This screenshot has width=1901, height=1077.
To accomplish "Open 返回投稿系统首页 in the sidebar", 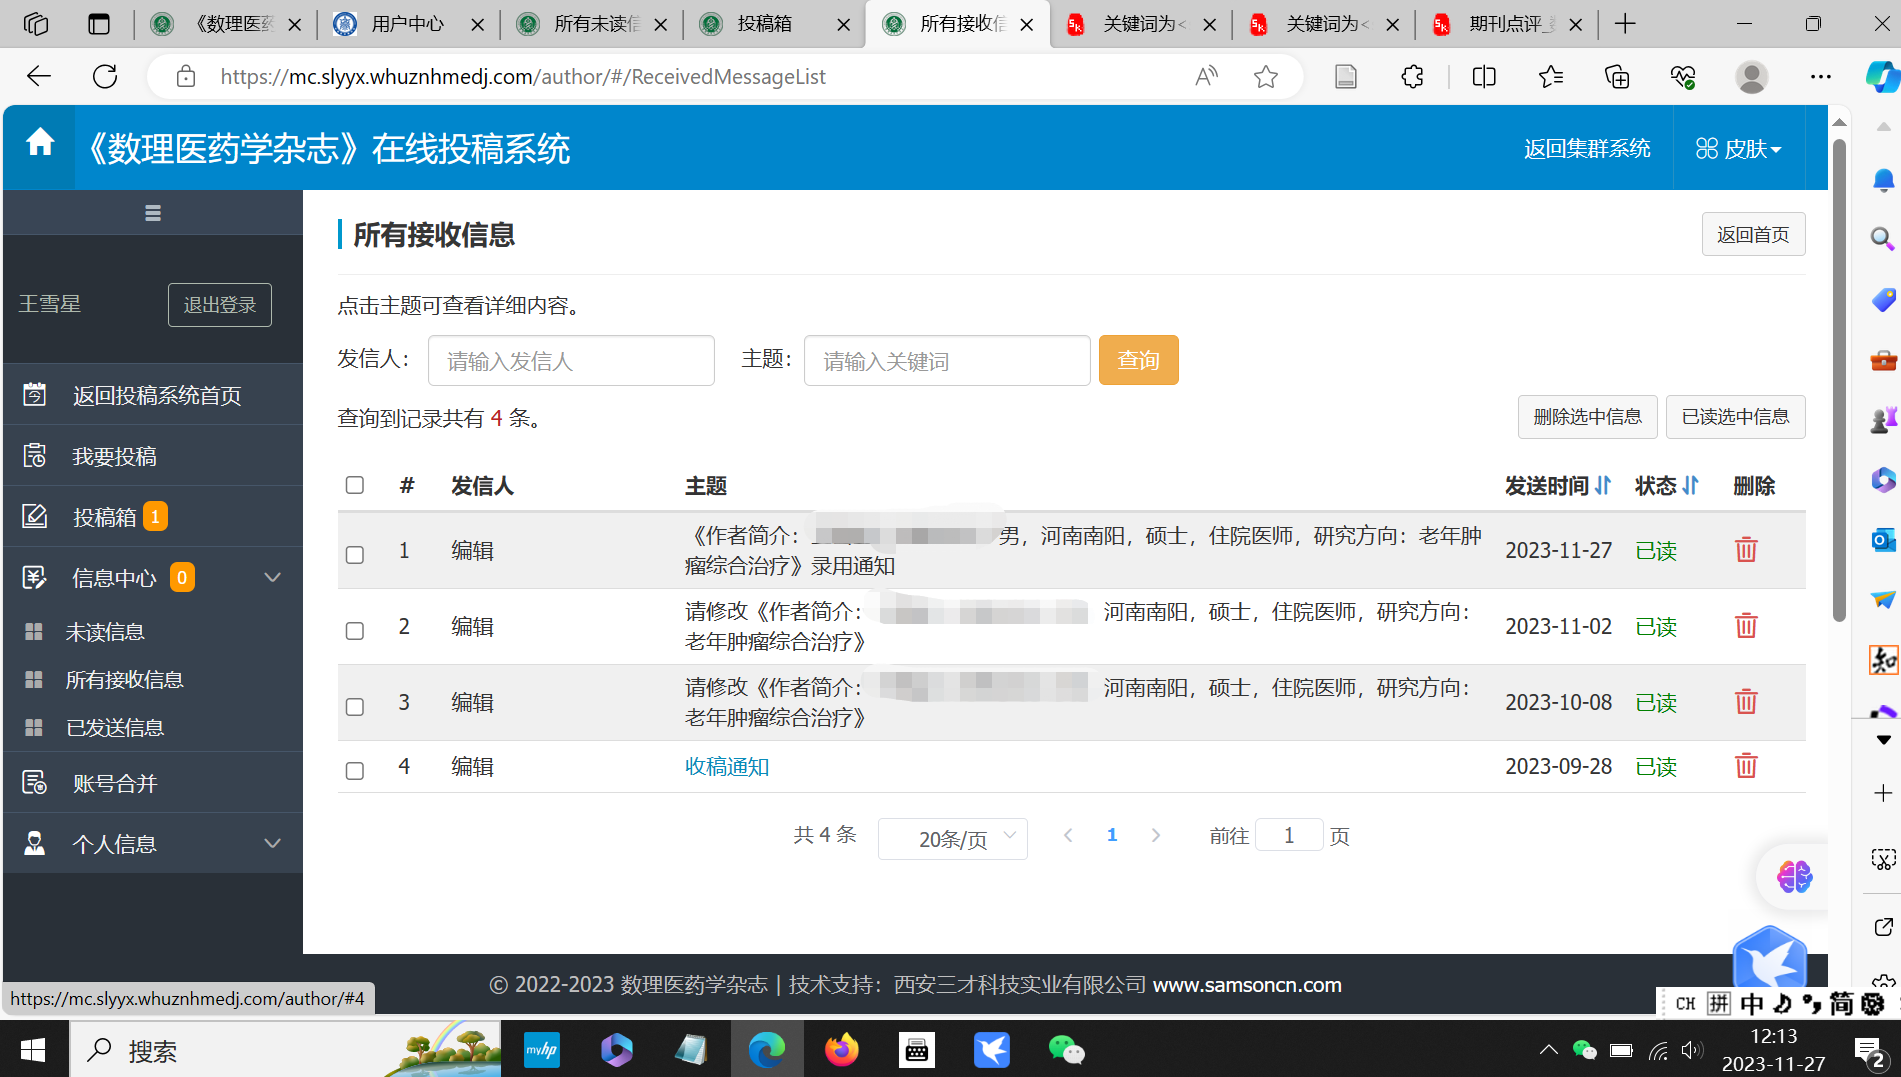I will point(153,395).
